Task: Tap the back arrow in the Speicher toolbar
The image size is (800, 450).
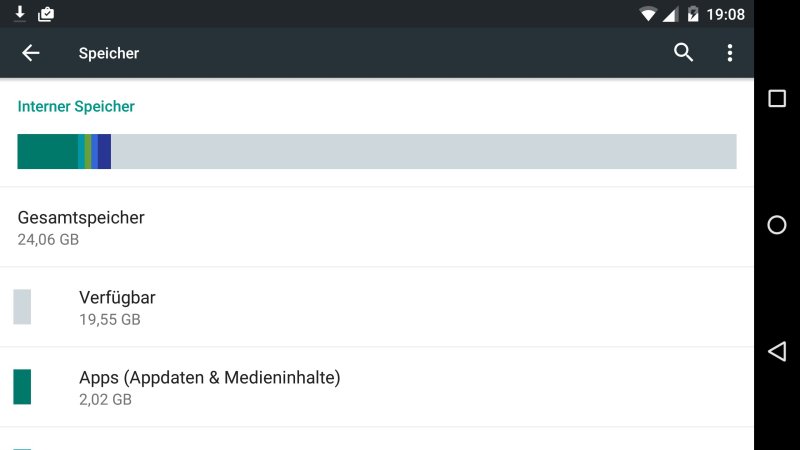Action: (31, 53)
